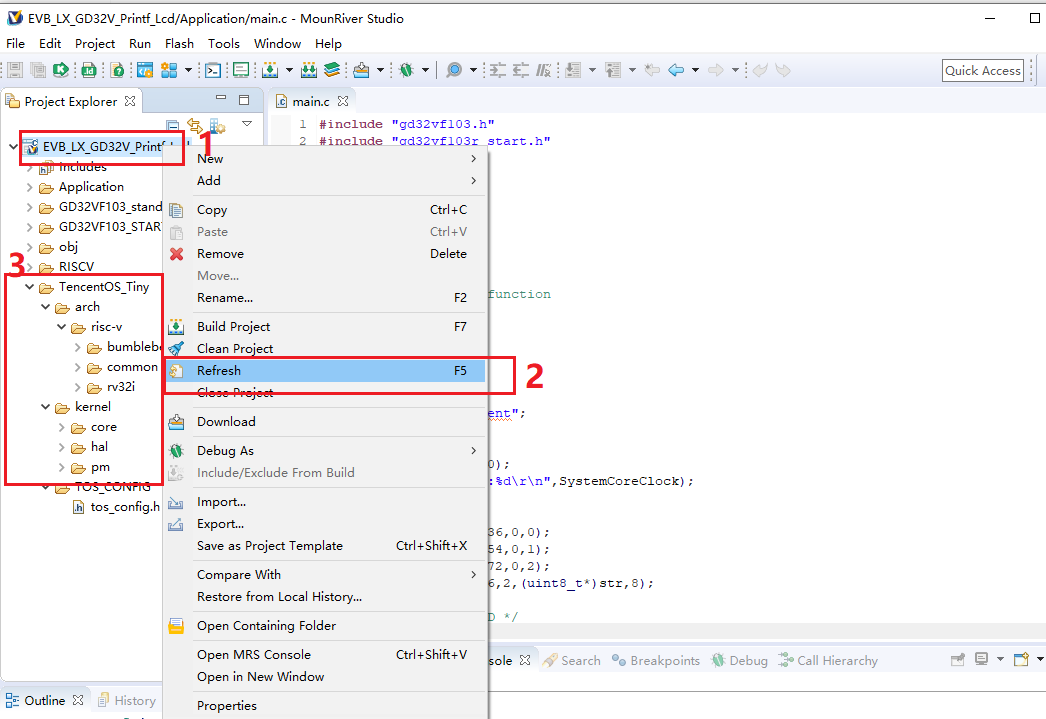Open the File menu
1046x719 pixels.
(15, 43)
